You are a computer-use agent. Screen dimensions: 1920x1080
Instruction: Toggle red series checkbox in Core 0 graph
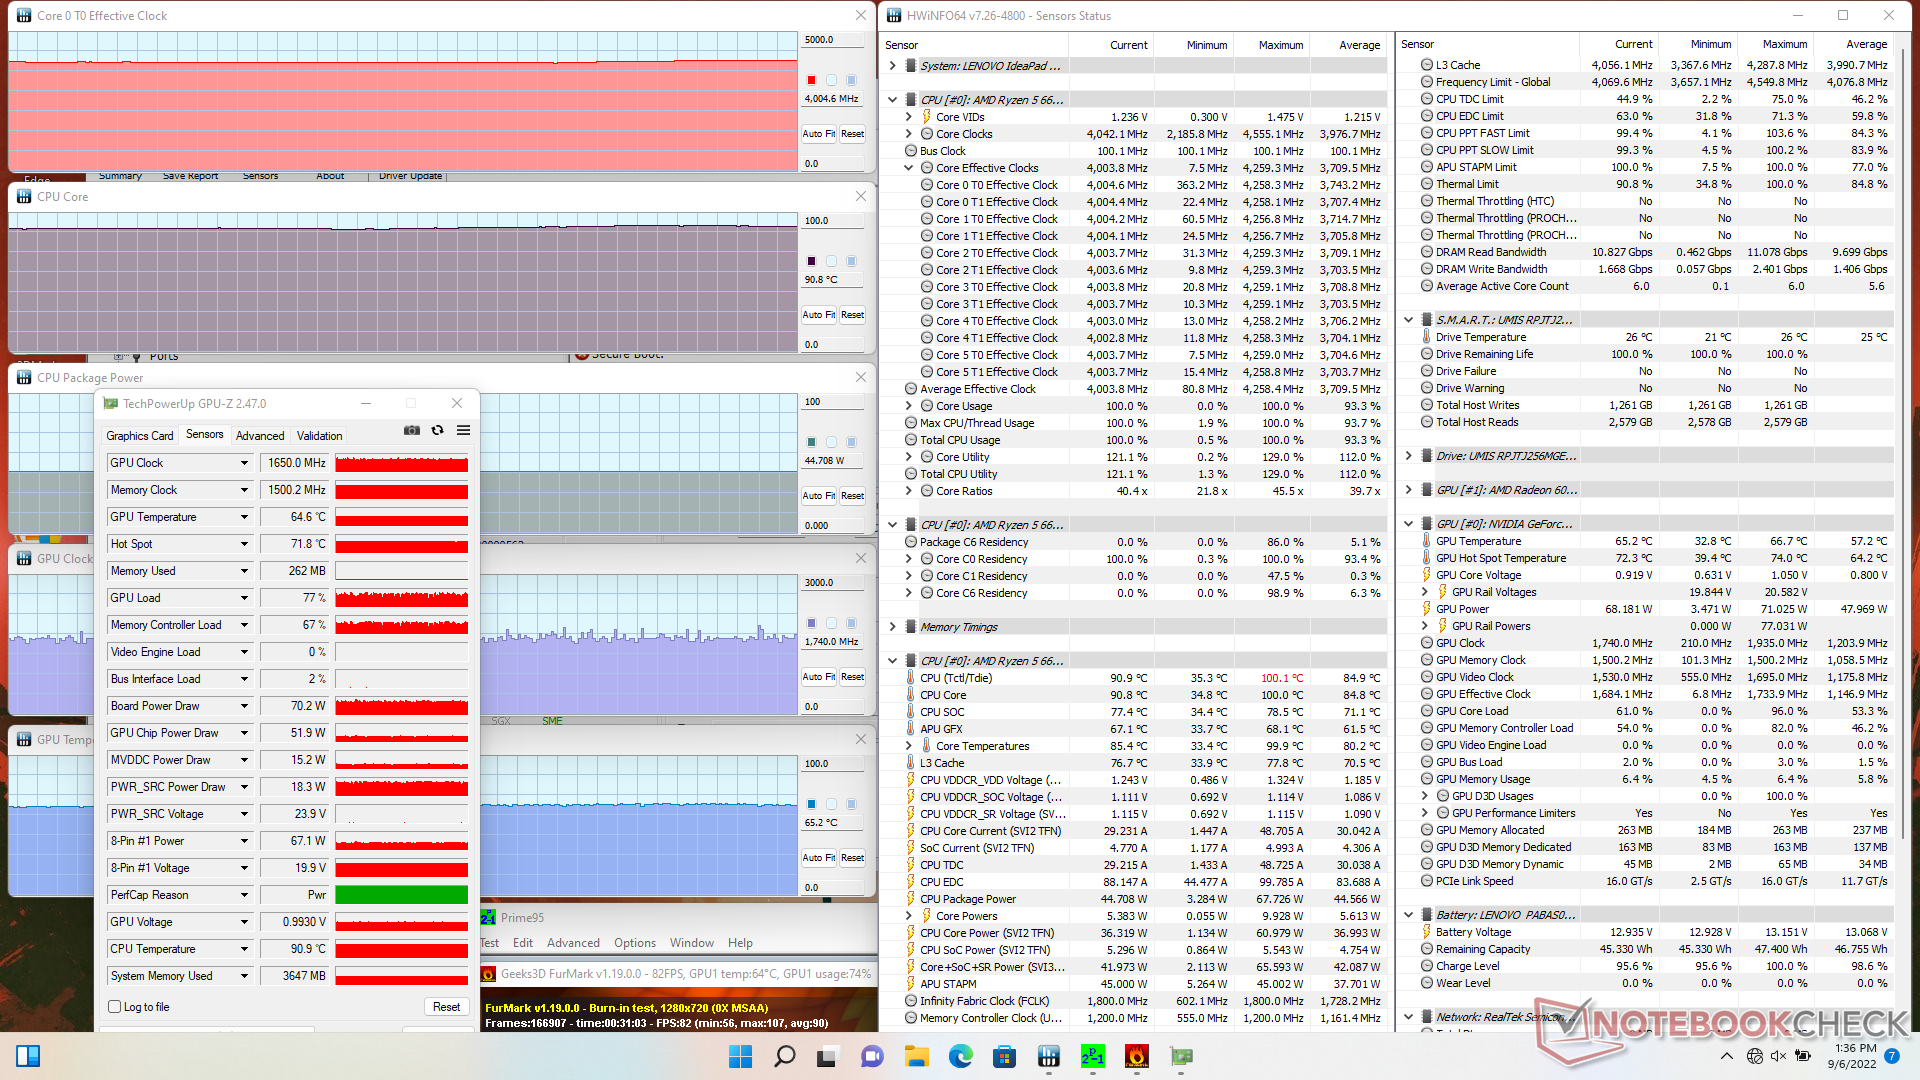pos(811,80)
